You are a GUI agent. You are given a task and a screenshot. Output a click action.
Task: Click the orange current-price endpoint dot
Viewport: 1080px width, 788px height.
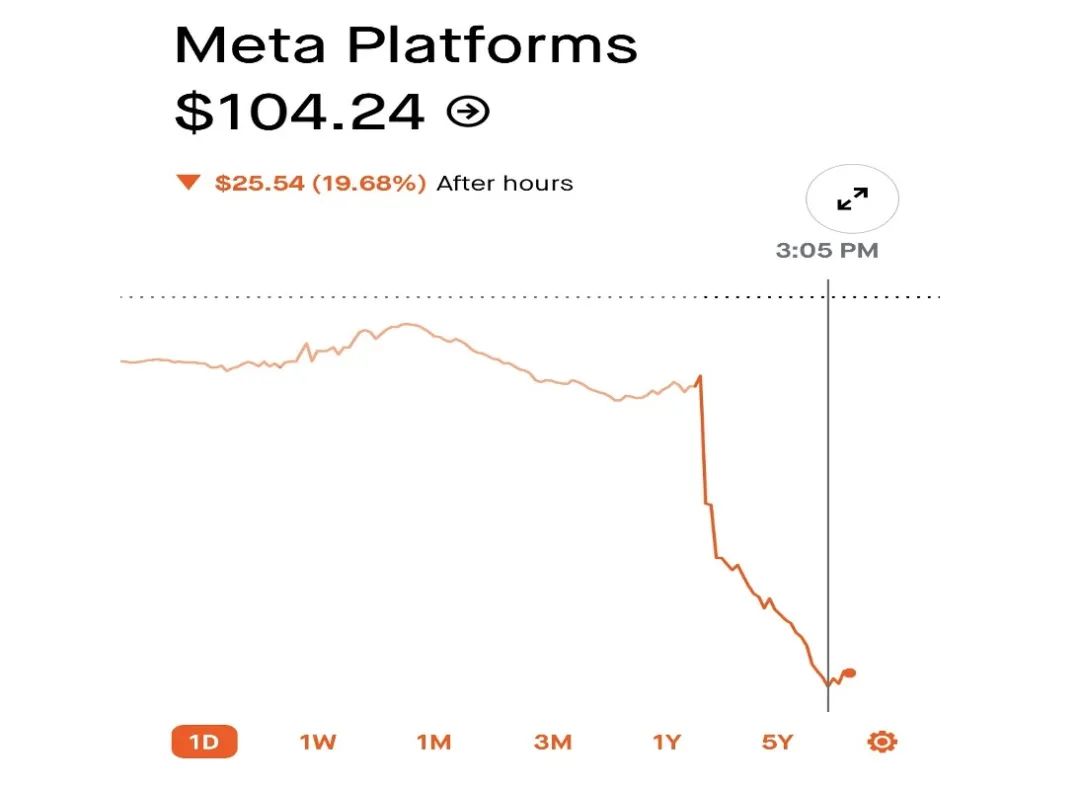pos(850,673)
